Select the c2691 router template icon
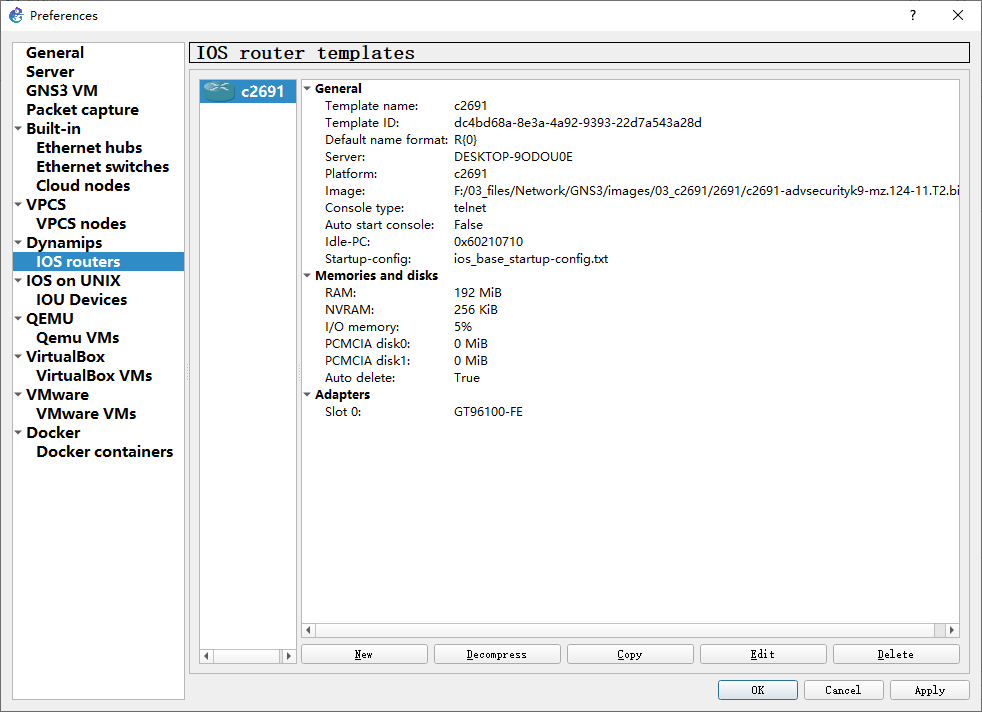Screen dimensions: 982x712 point(219,91)
